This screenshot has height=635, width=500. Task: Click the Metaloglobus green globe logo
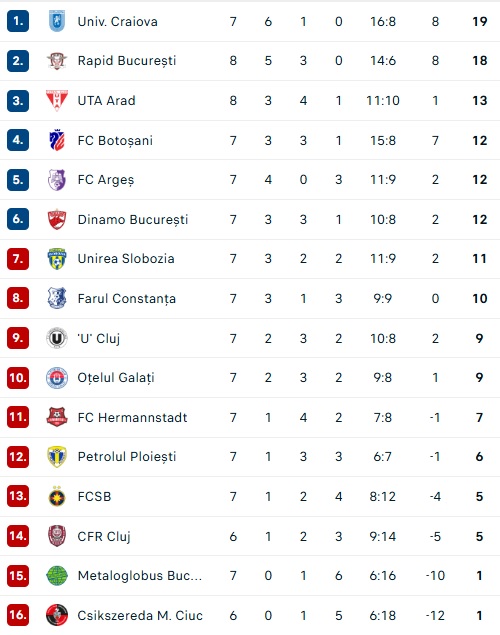tap(57, 575)
